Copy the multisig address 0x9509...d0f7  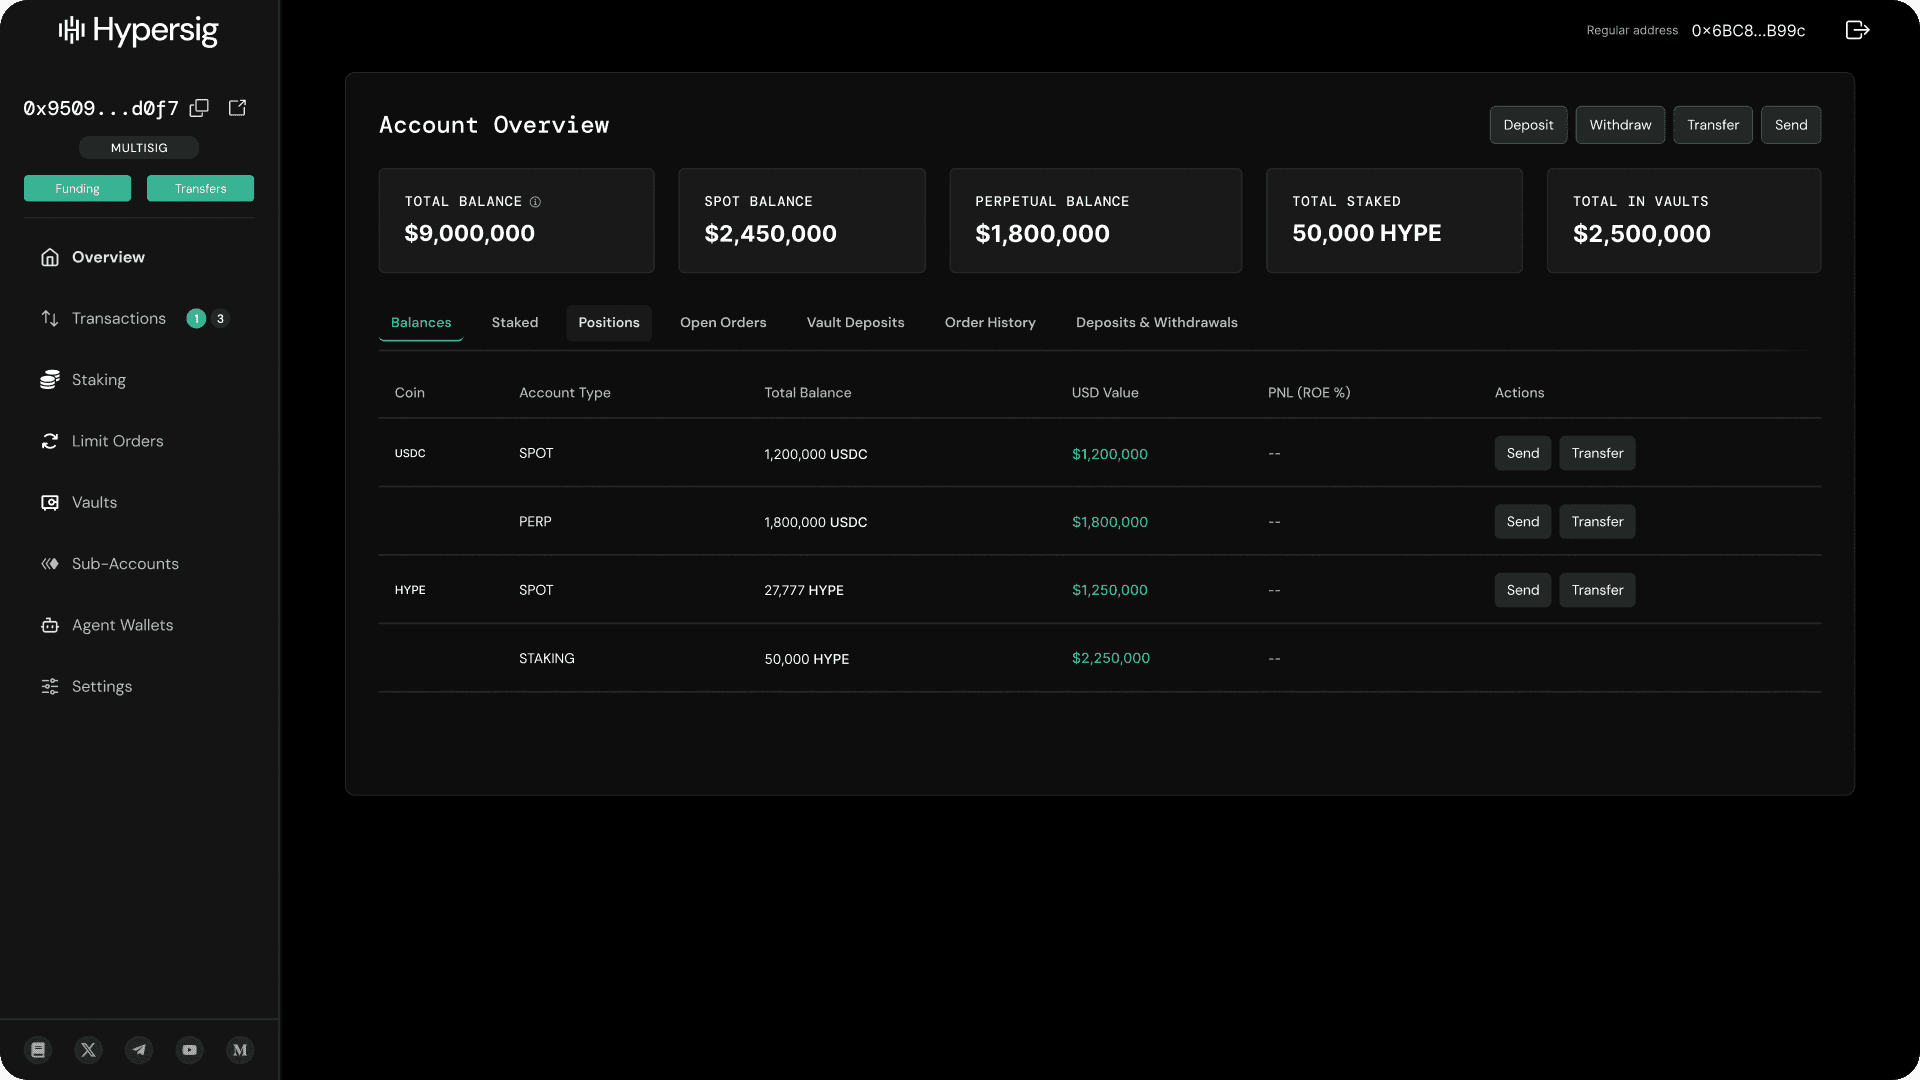(x=199, y=108)
